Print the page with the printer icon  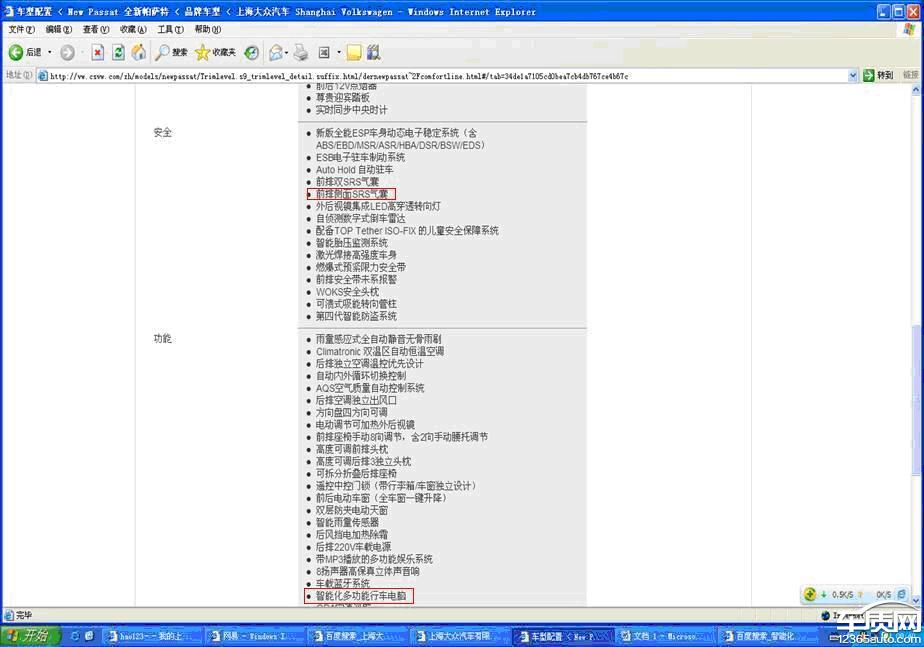coord(301,52)
